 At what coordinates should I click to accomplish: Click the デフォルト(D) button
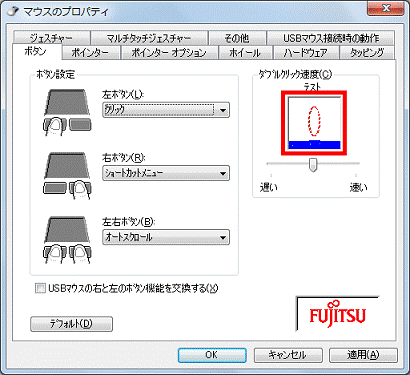pos(71,324)
